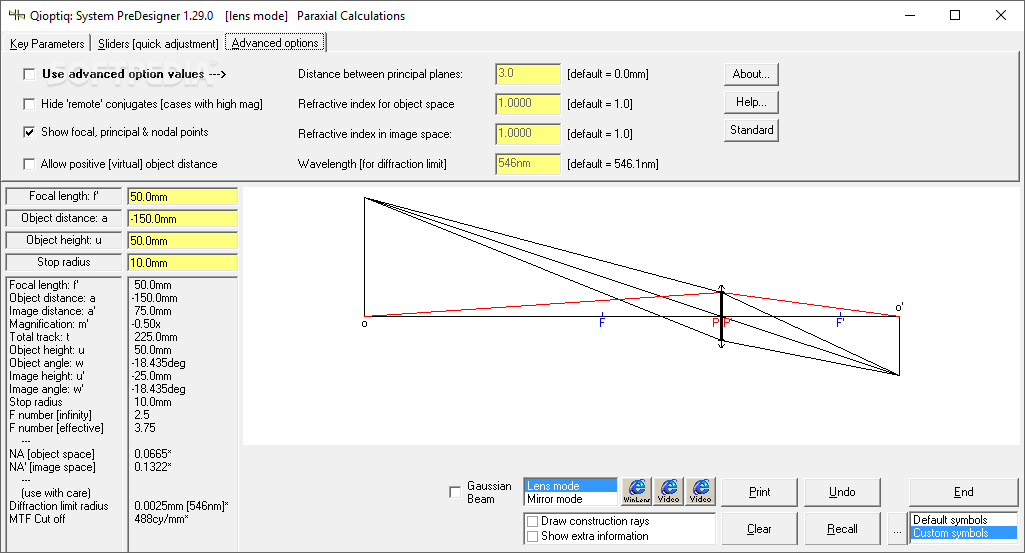Click the image space refractive index field
Image resolution: width=1025 pixels, height=553 pixels.
(528, 134)
